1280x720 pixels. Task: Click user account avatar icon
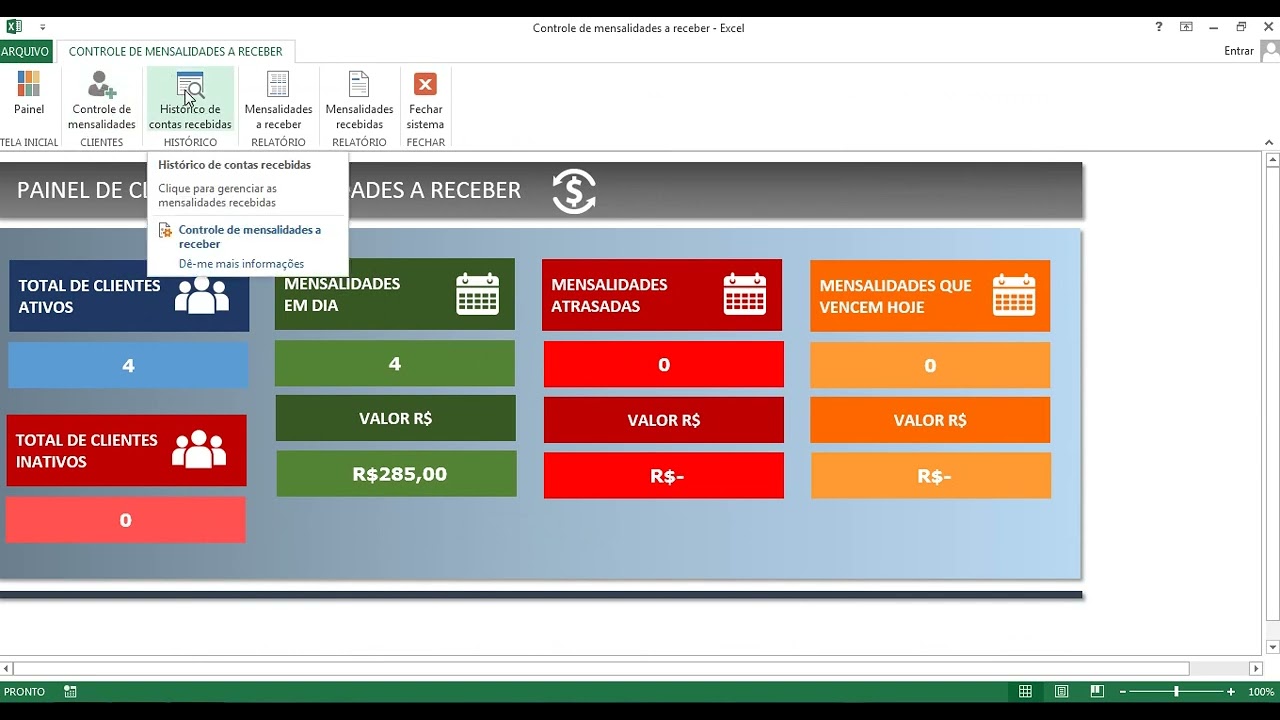(1270, 50)
